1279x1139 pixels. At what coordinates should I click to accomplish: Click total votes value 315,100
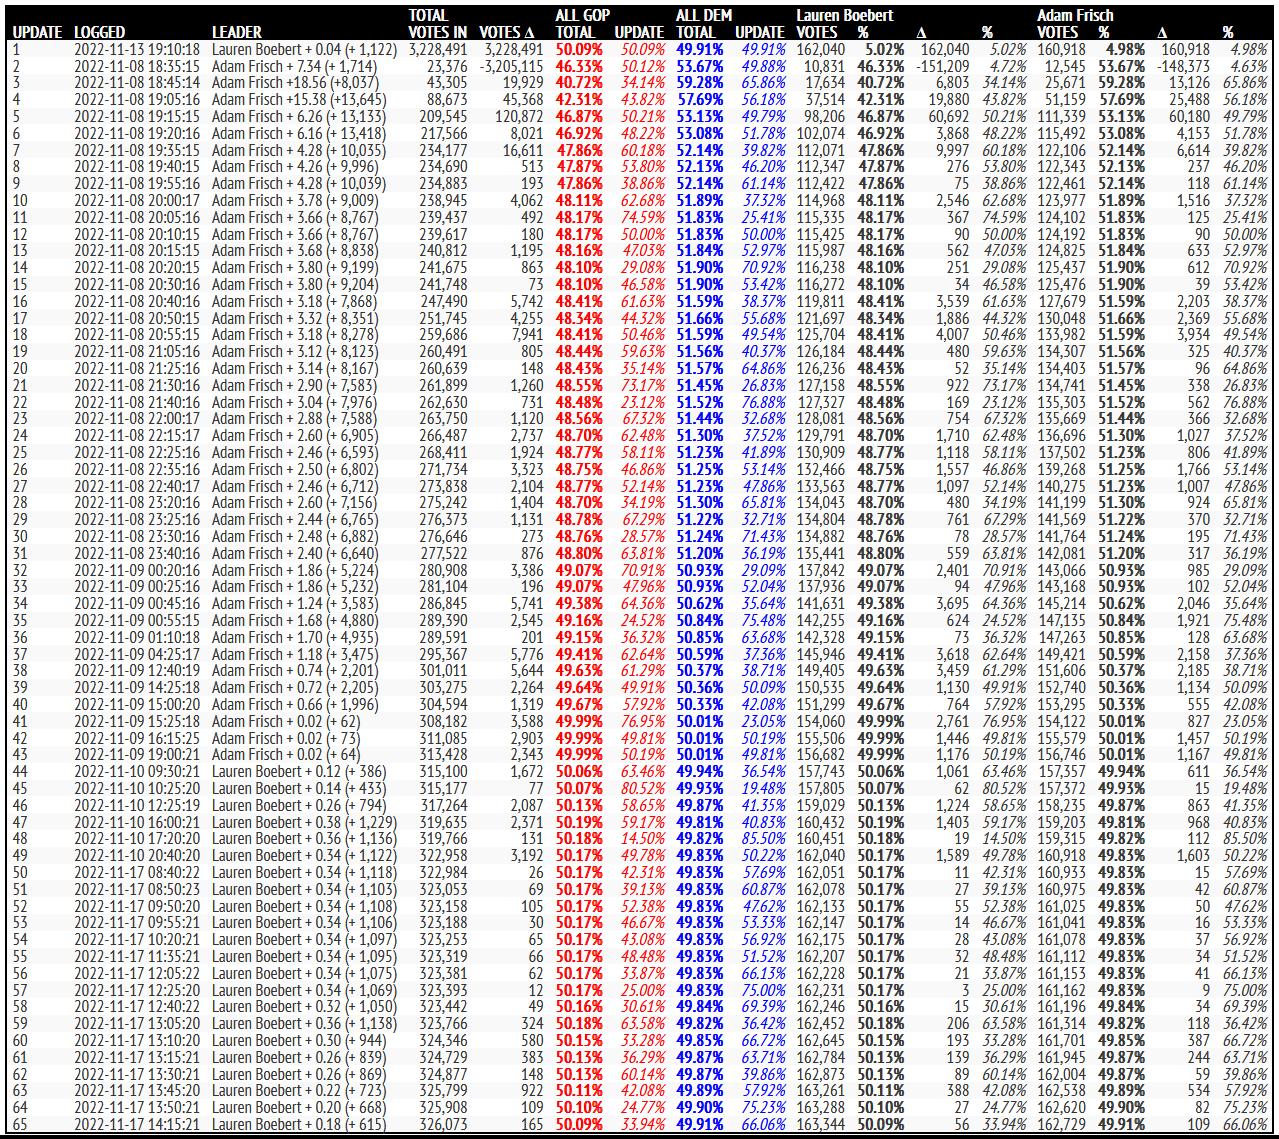[x=442, y=771]
